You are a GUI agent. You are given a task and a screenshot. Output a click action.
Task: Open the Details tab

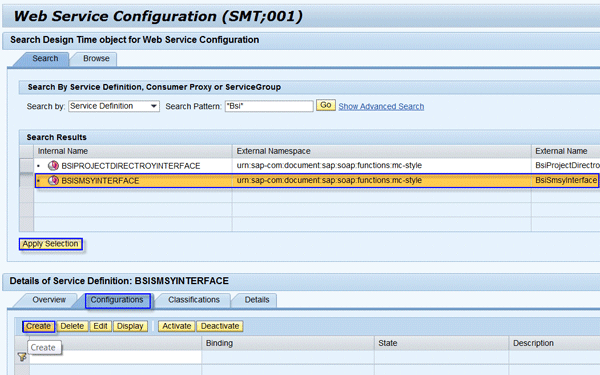(257, 300)
